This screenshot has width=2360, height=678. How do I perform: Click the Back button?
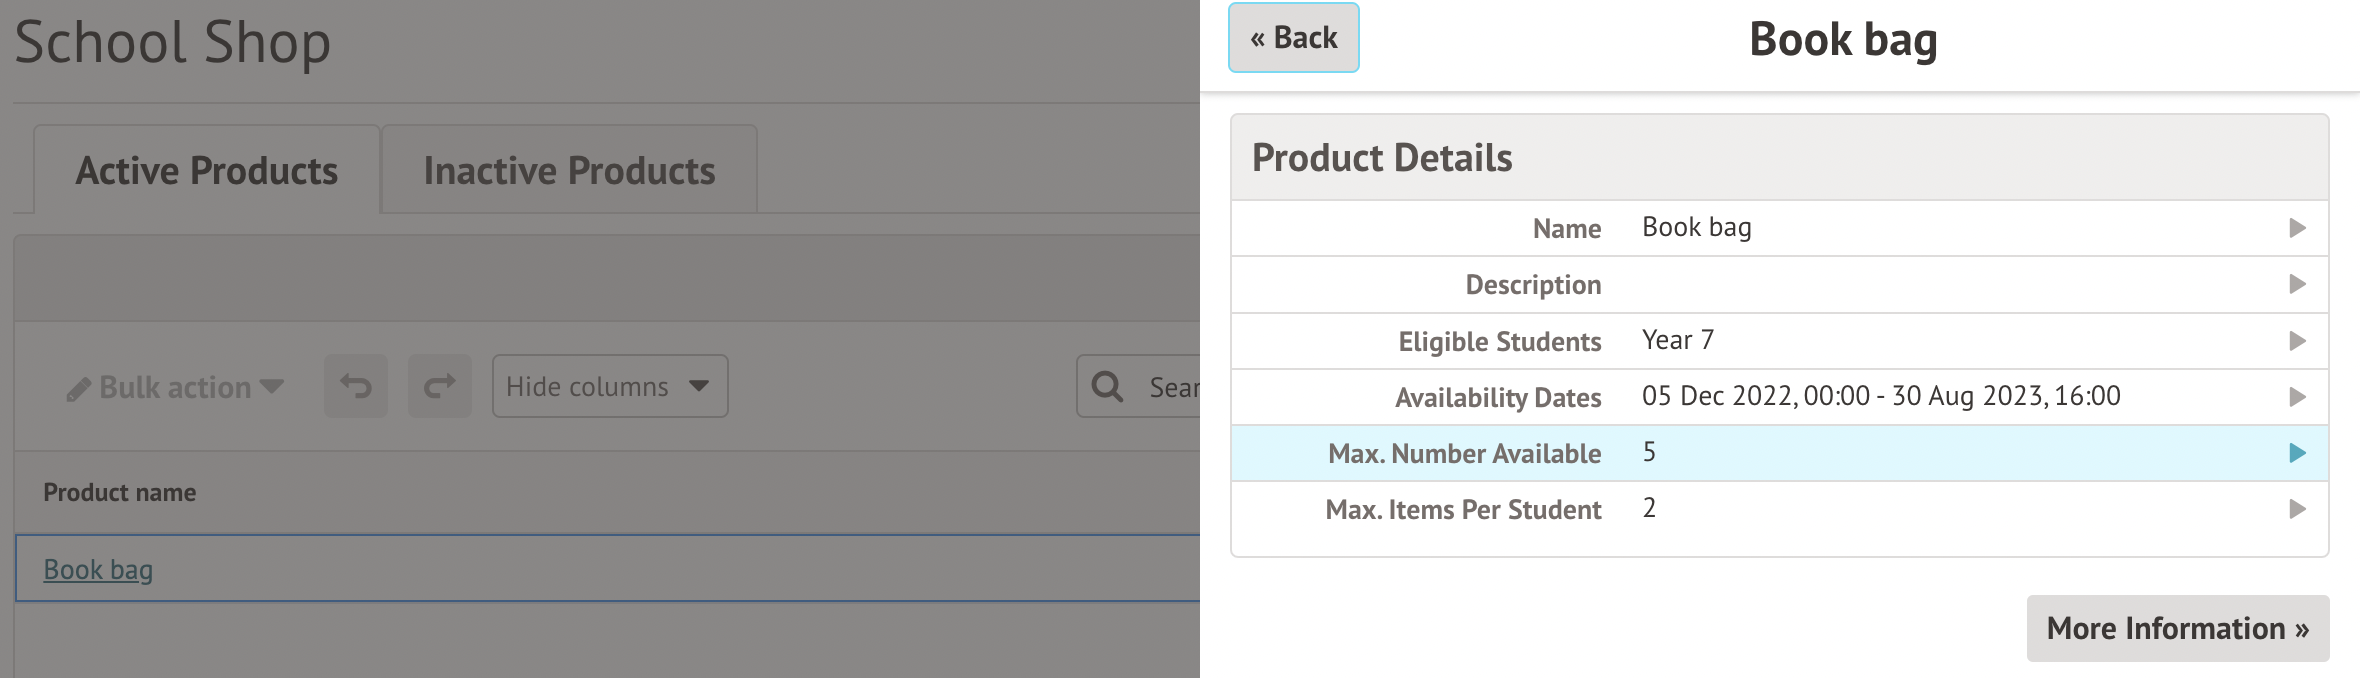[1293, 38]
